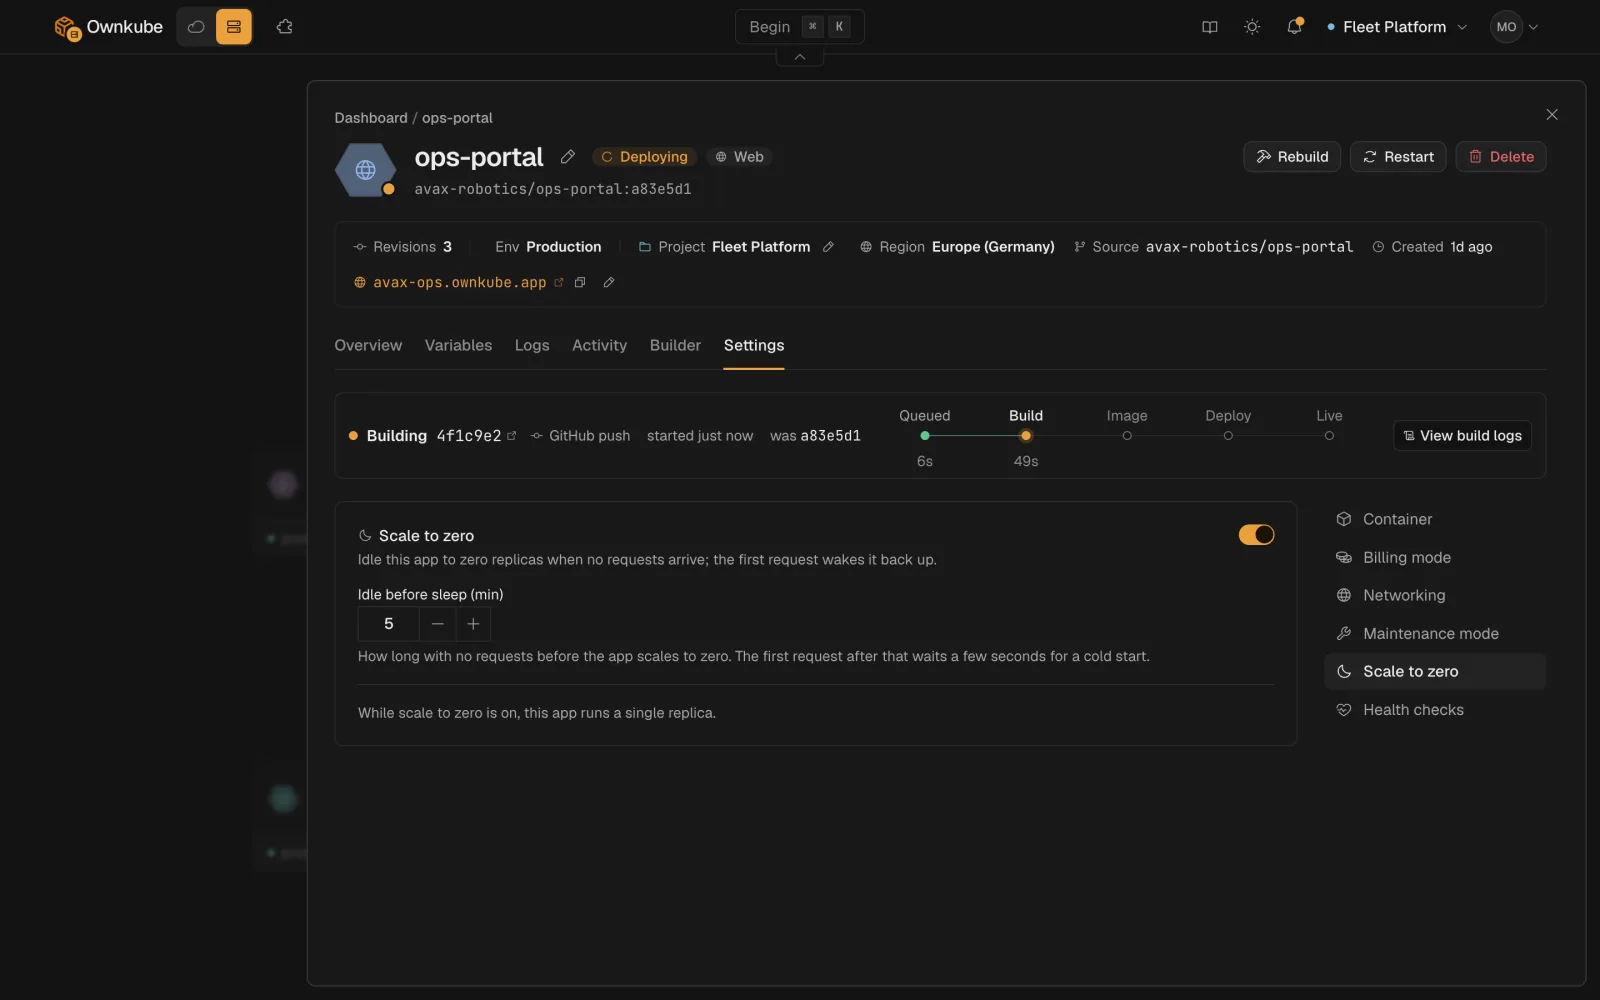Click the Dashboard breadcrumb link
This screenshot has width=1600, height=1000.
[371, 118]
